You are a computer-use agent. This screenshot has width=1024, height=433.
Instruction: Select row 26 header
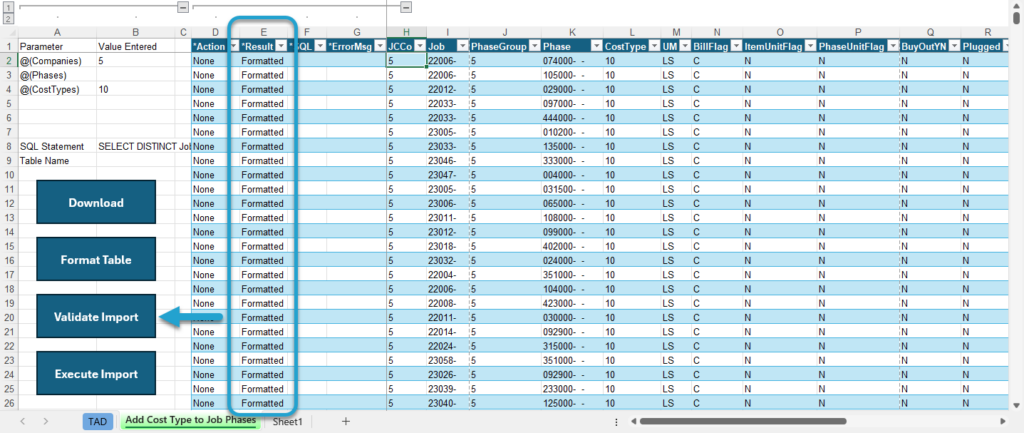point(8,403)
